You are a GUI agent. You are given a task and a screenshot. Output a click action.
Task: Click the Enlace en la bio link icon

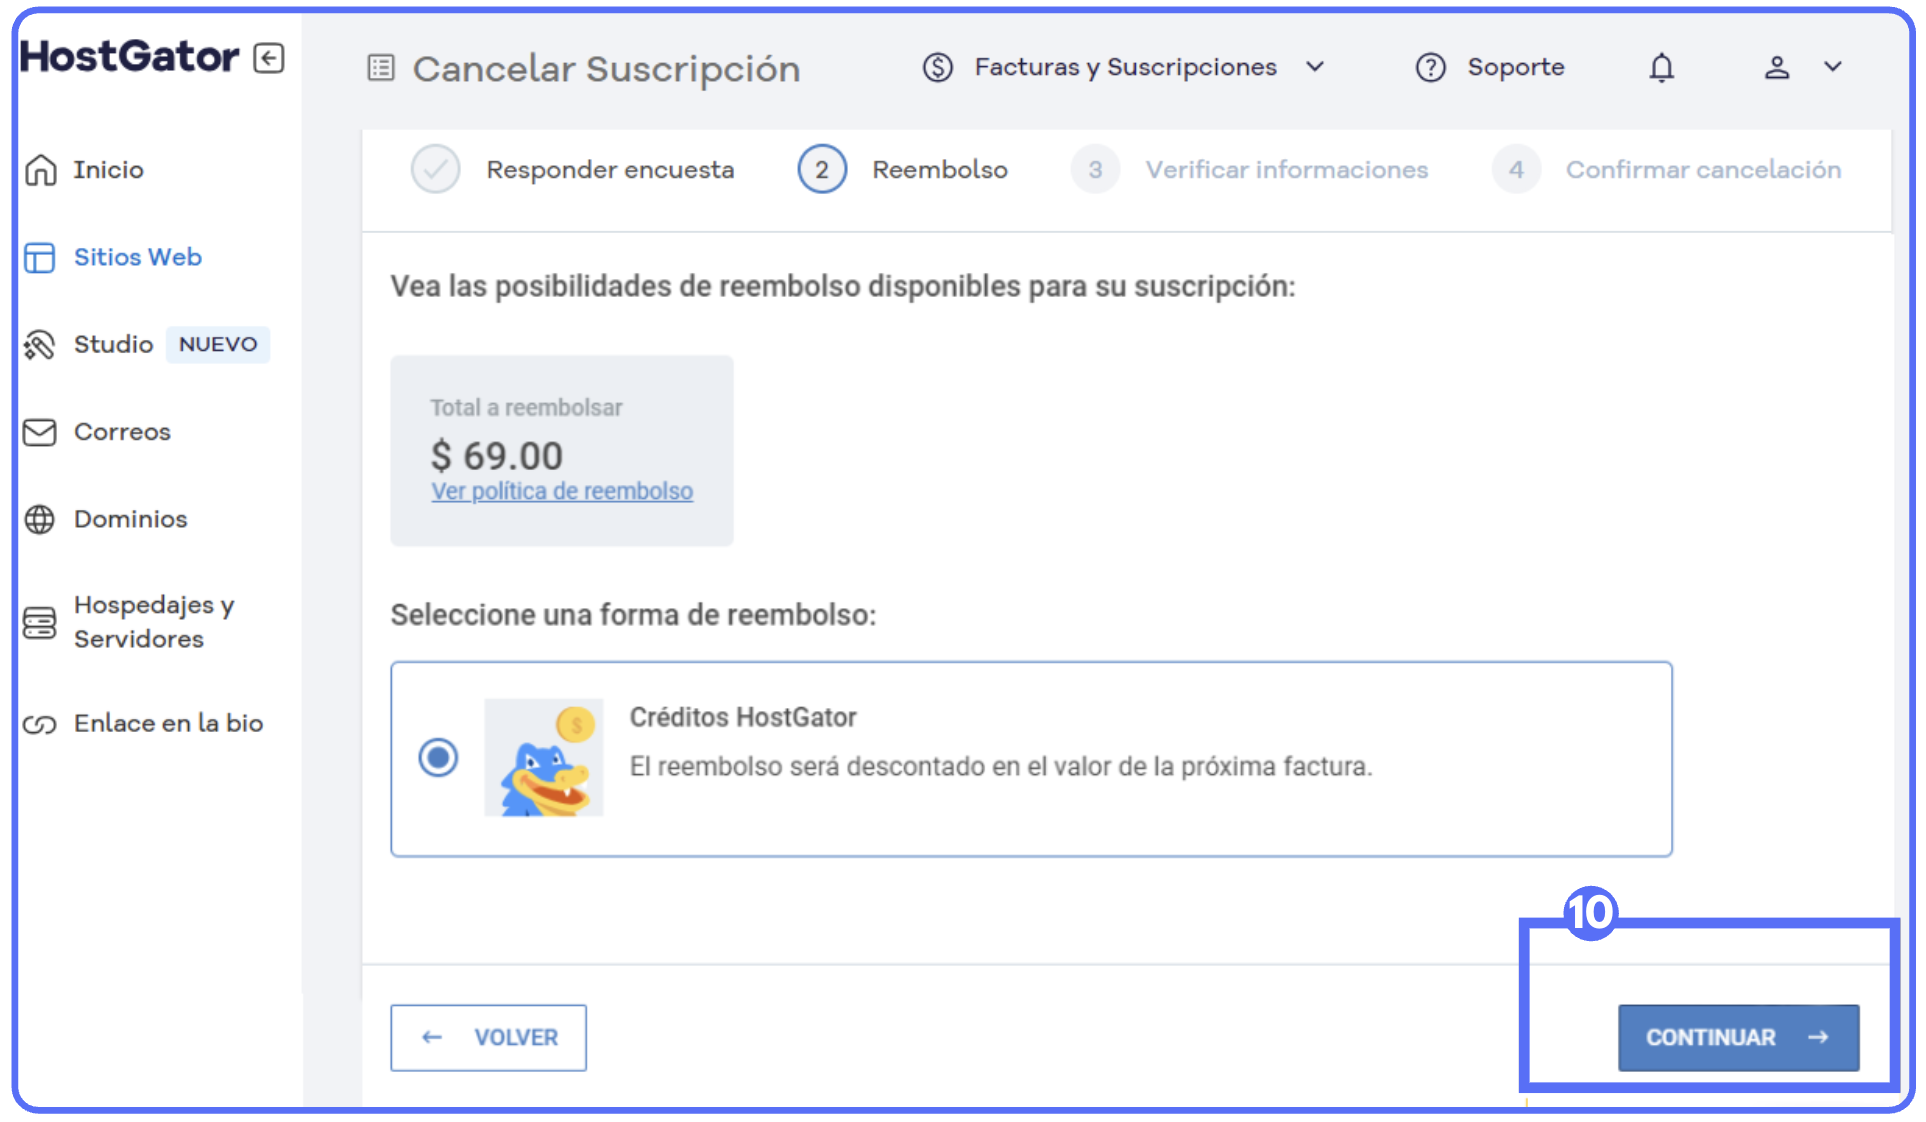coord(39,724)
